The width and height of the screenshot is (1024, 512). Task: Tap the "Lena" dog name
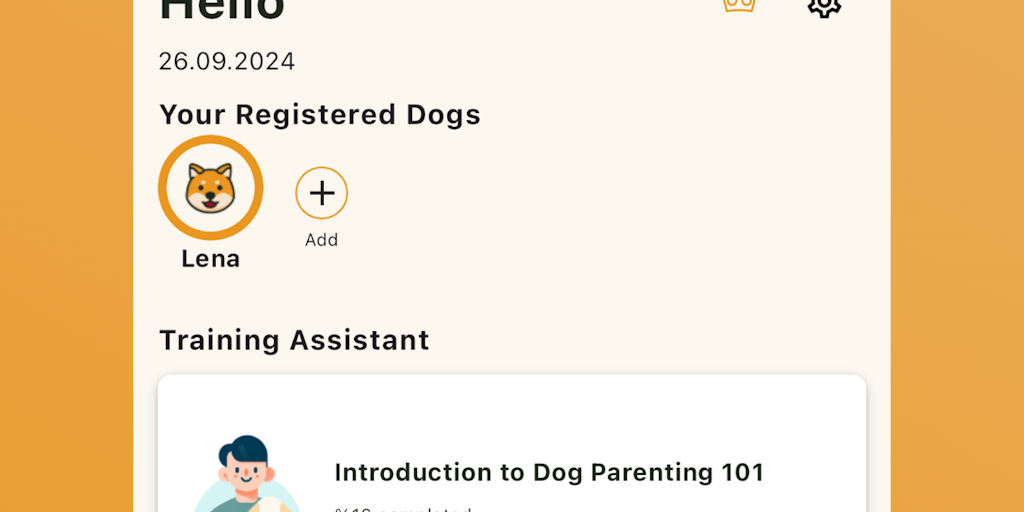click(210, 259)
